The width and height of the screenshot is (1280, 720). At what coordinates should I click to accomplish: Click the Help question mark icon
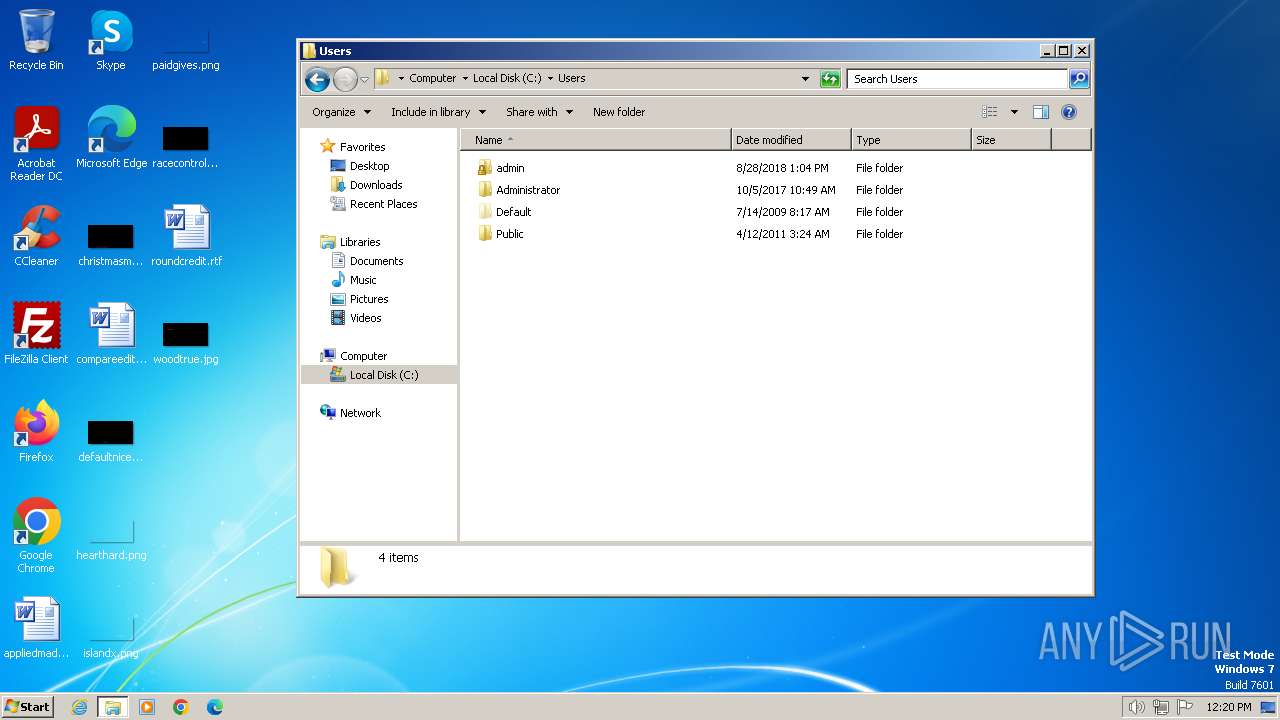point(1069,112)
